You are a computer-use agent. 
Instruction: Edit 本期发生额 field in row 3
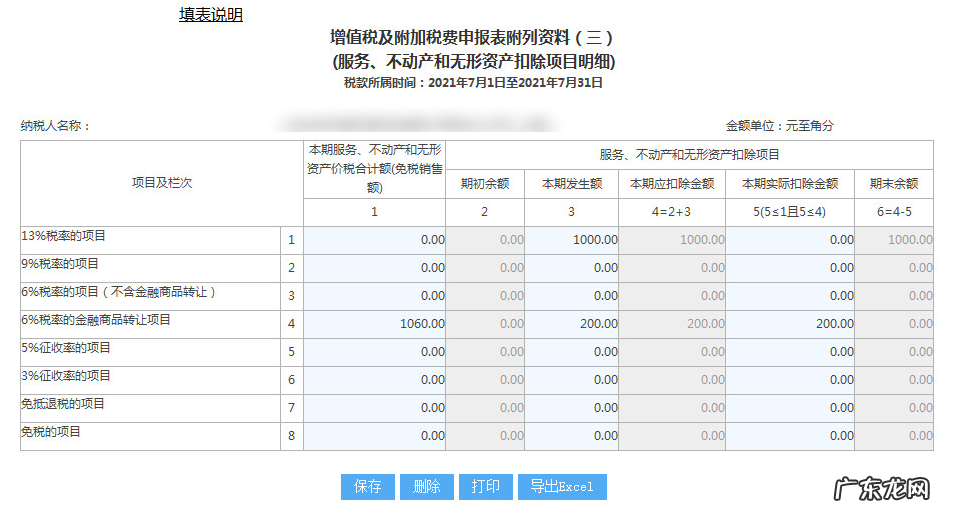[x=572, y=296]
